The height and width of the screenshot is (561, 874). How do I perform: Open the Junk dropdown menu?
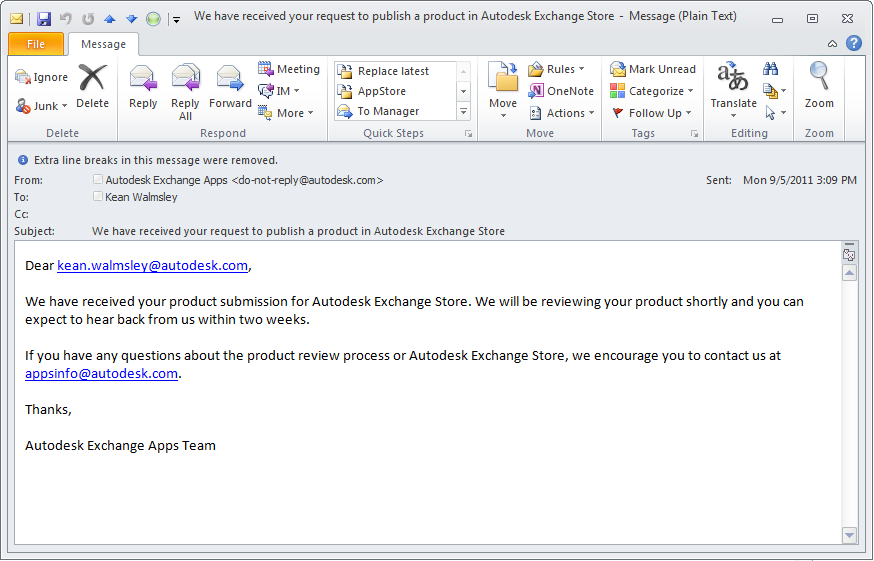point(43,106)
